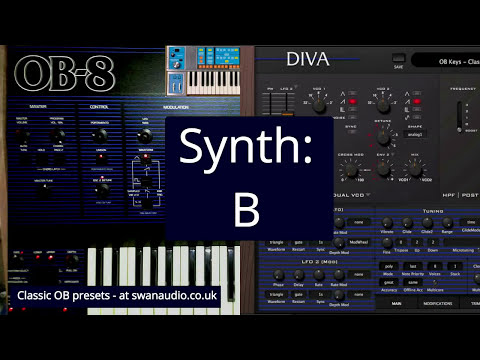
Task: Click the LFO 2 Delay knob
Action: point(298,275)
